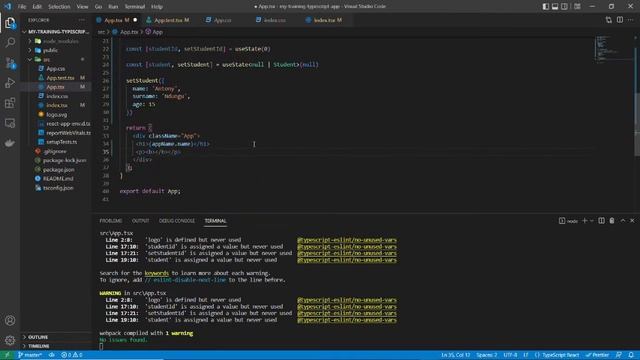The height and width of the screenshot is (360, 640).
Task: Open the Selection menu
Action: [x=59, y=7]
